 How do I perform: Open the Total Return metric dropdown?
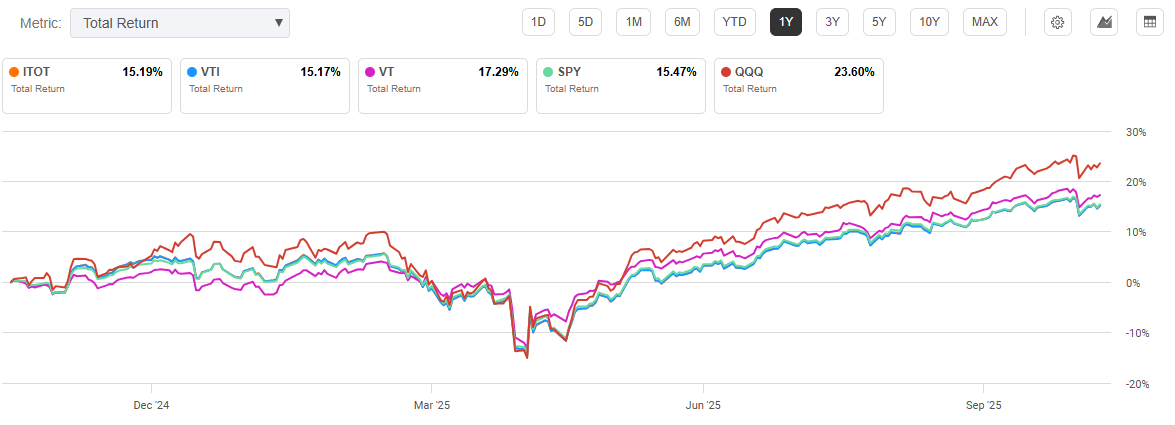point(180,23)
